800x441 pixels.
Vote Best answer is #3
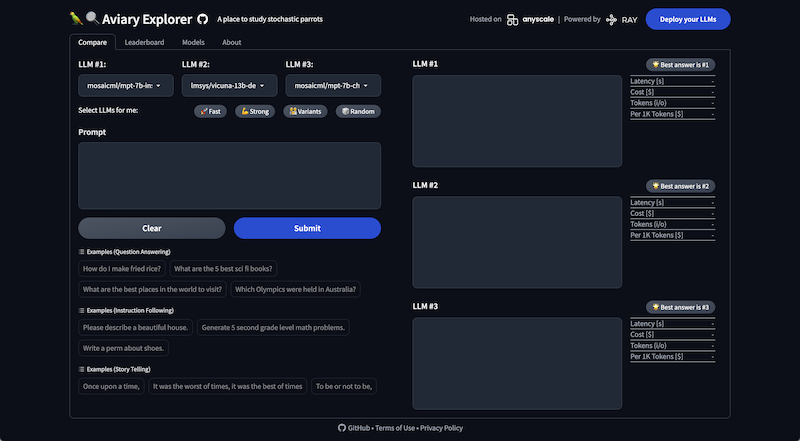click(x=681, y=307)
